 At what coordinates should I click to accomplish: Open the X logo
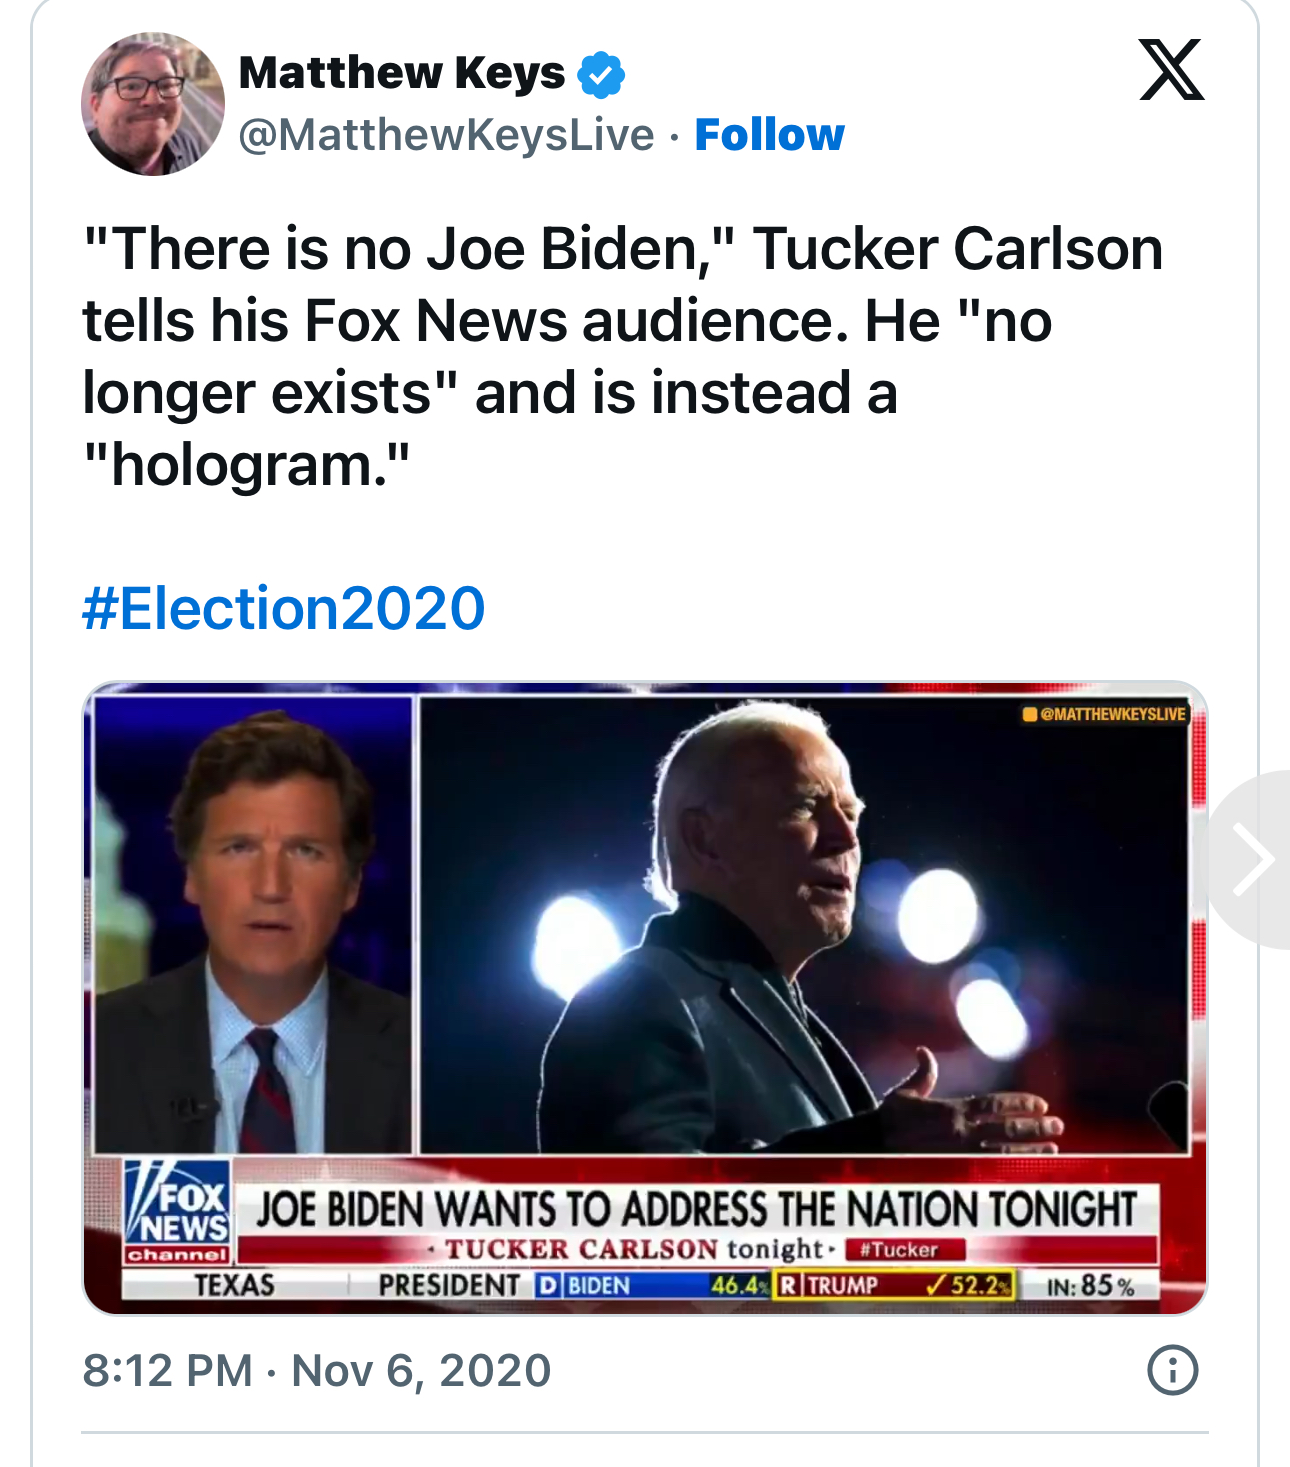click(x=1171, y=70)
